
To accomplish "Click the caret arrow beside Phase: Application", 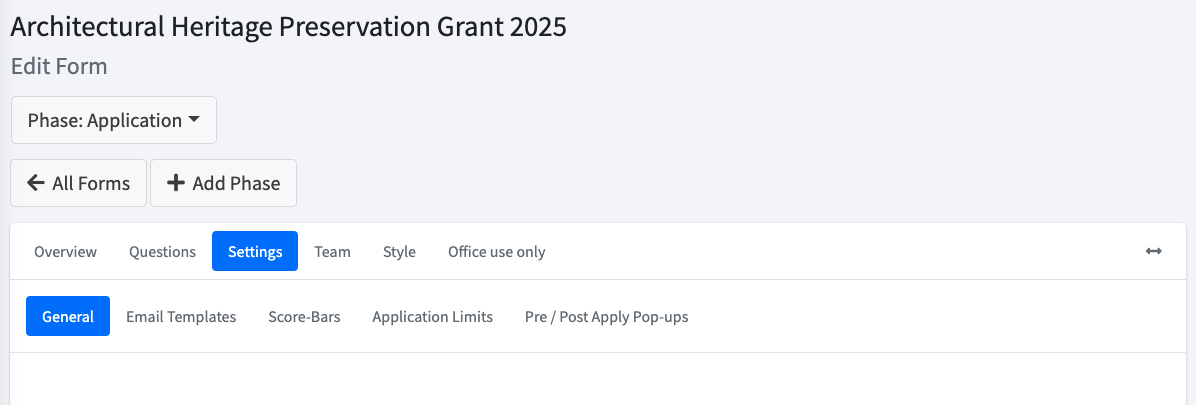I will pos(194,120).
